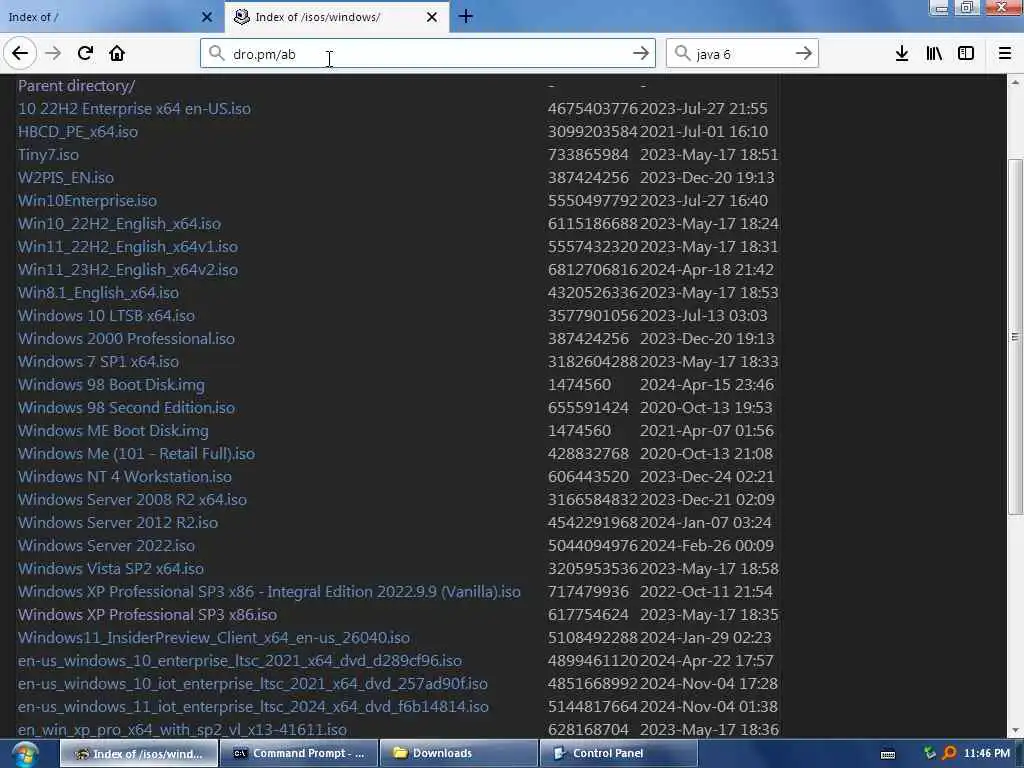Open a new tab with plus button
Image resolution: width=1024 pixels, height=768 pixels.
point(466,16)
